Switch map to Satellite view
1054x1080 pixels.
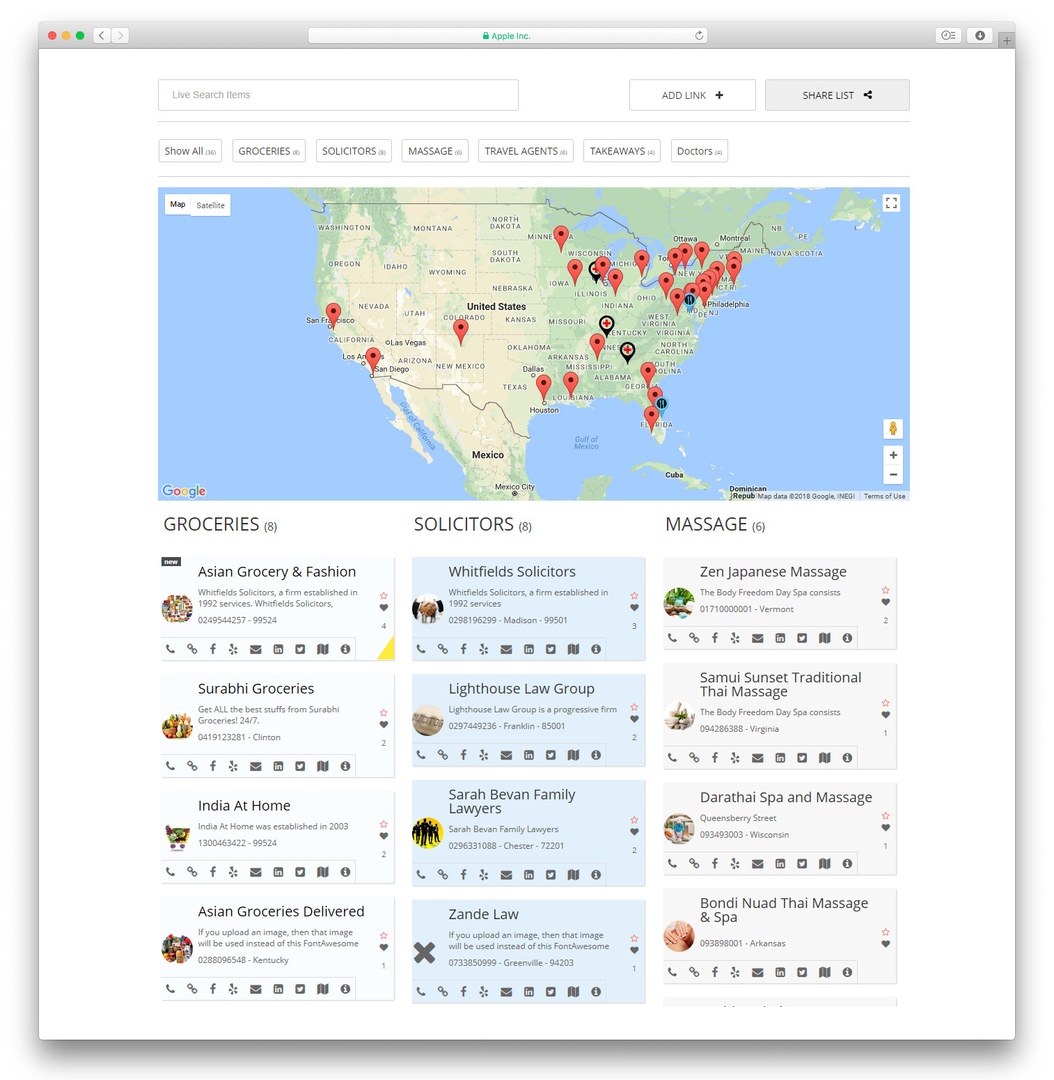pos(210,205)
